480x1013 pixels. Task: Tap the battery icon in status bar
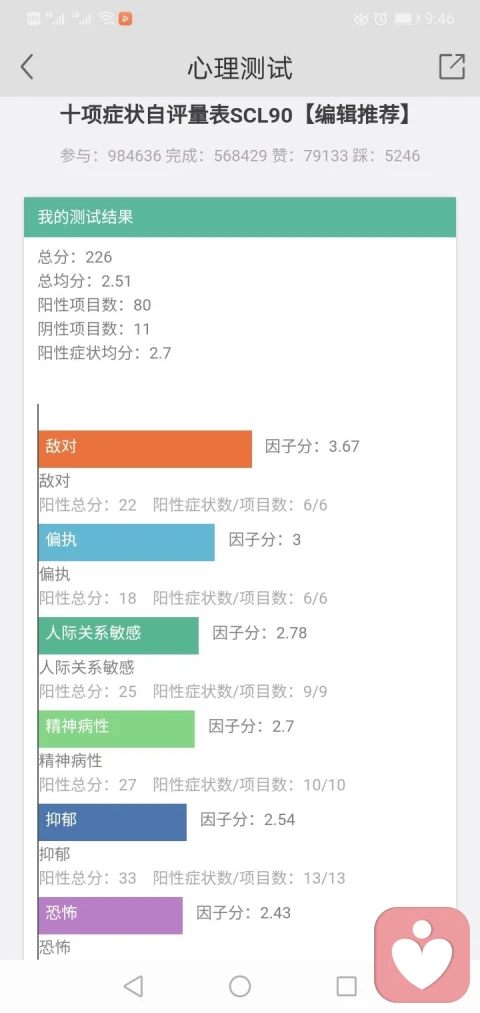tap(406, 19)
